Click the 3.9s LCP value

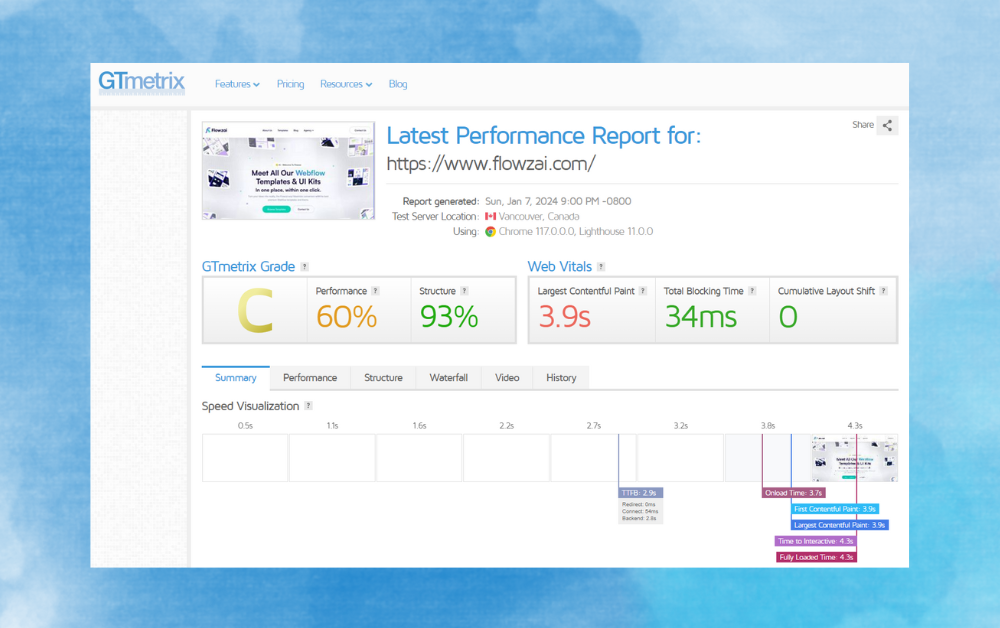click(564, 317)
